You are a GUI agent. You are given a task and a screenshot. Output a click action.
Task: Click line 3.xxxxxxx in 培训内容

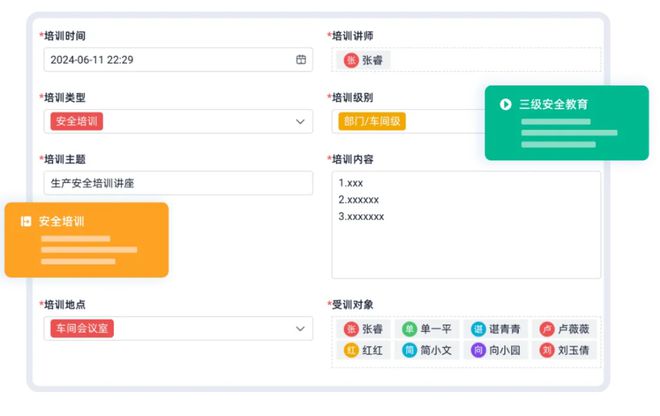coord(361,216)
